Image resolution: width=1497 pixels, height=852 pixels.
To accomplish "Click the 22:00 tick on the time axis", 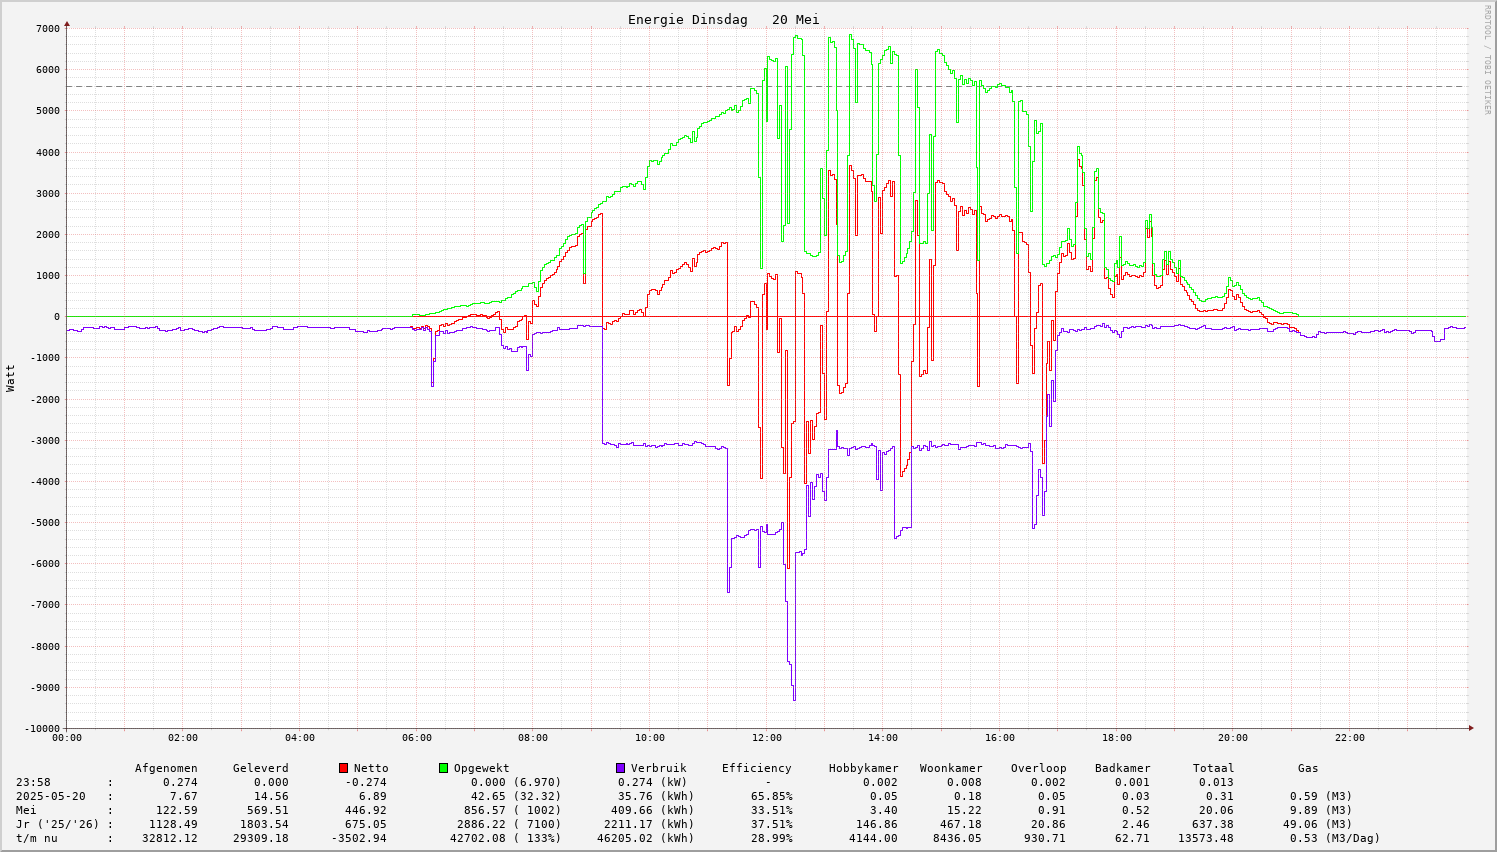I will [1349, 738].
